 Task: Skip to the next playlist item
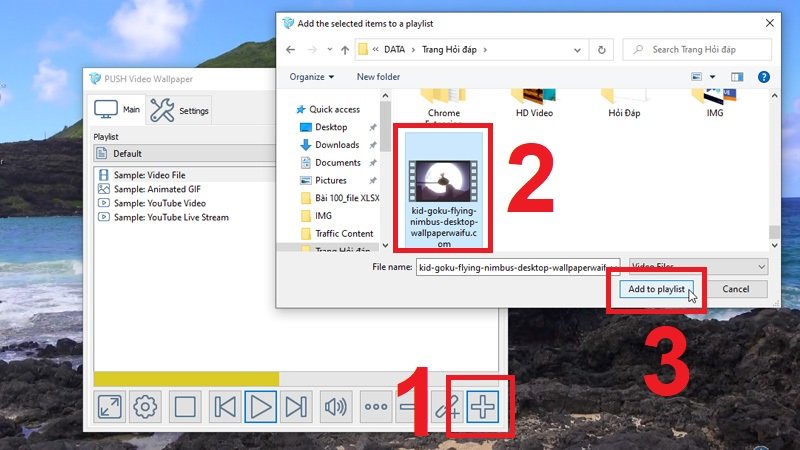pyautogui.click(x=295, y=407)
